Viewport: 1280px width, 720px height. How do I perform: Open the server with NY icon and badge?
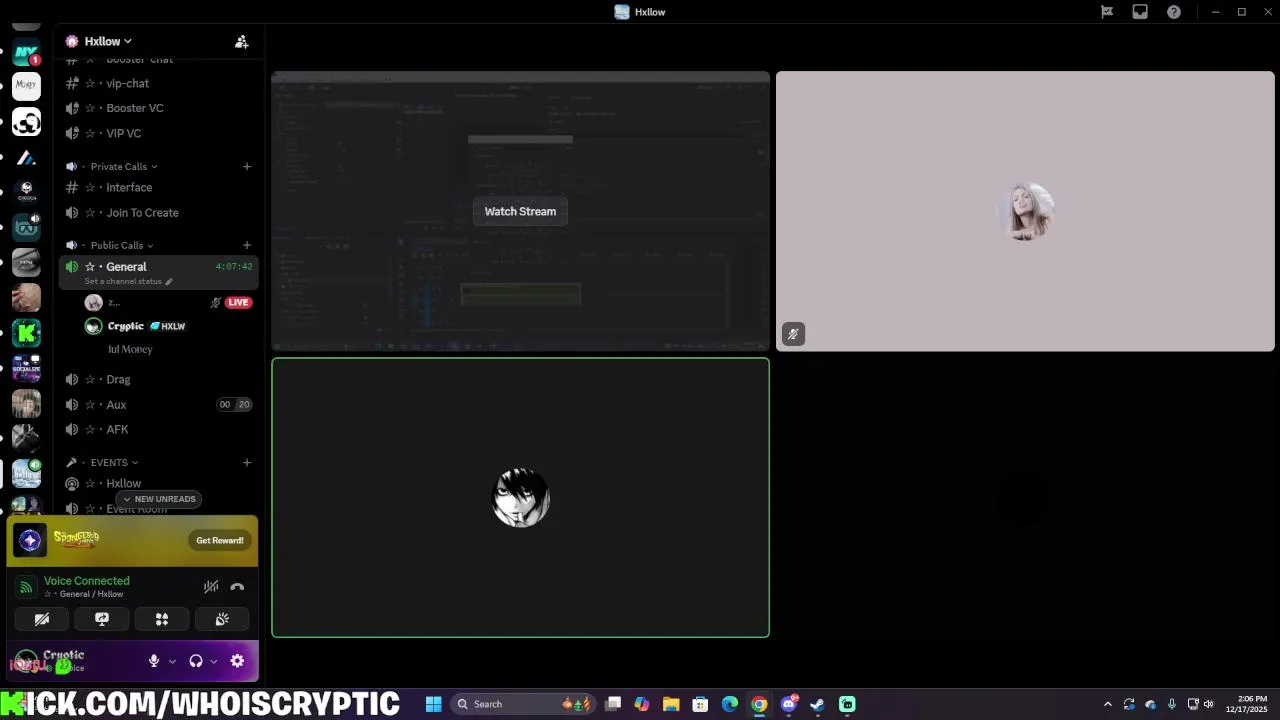click(26, 52)
